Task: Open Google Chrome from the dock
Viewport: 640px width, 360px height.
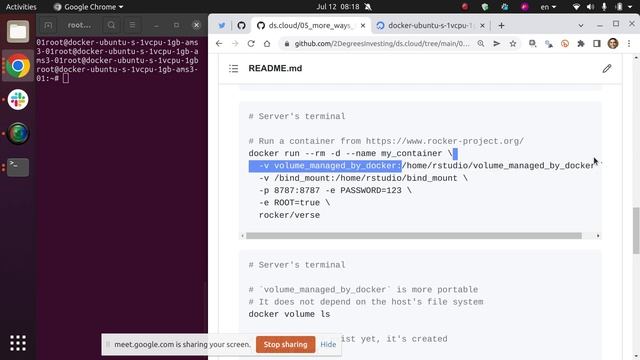Action: pos(18,66)
